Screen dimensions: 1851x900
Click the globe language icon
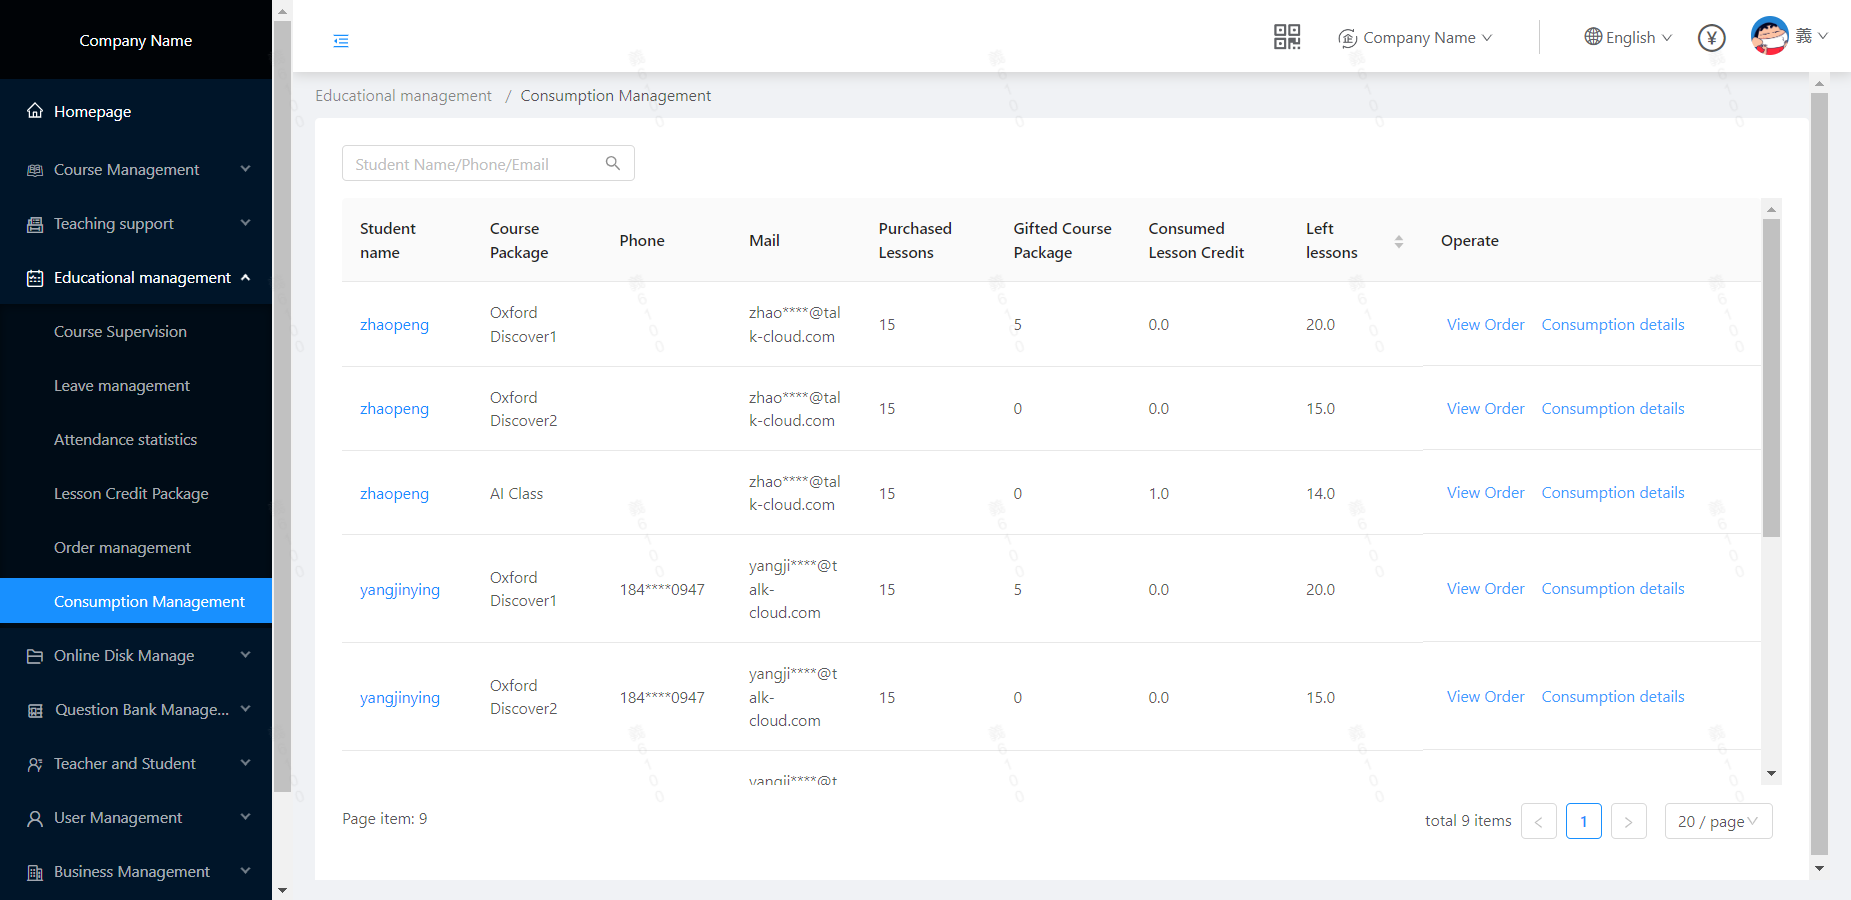(x=1593, y=37)
